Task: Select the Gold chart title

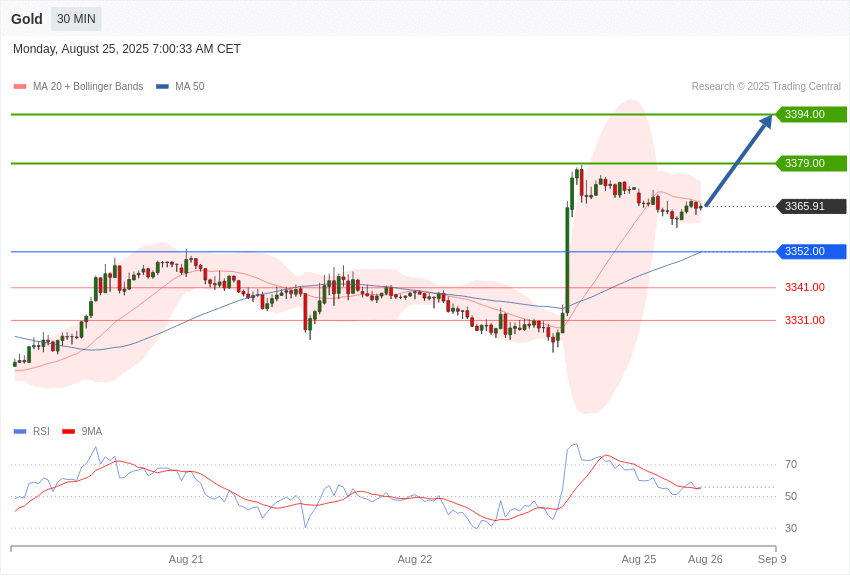Action: click(x=27, y=19)
